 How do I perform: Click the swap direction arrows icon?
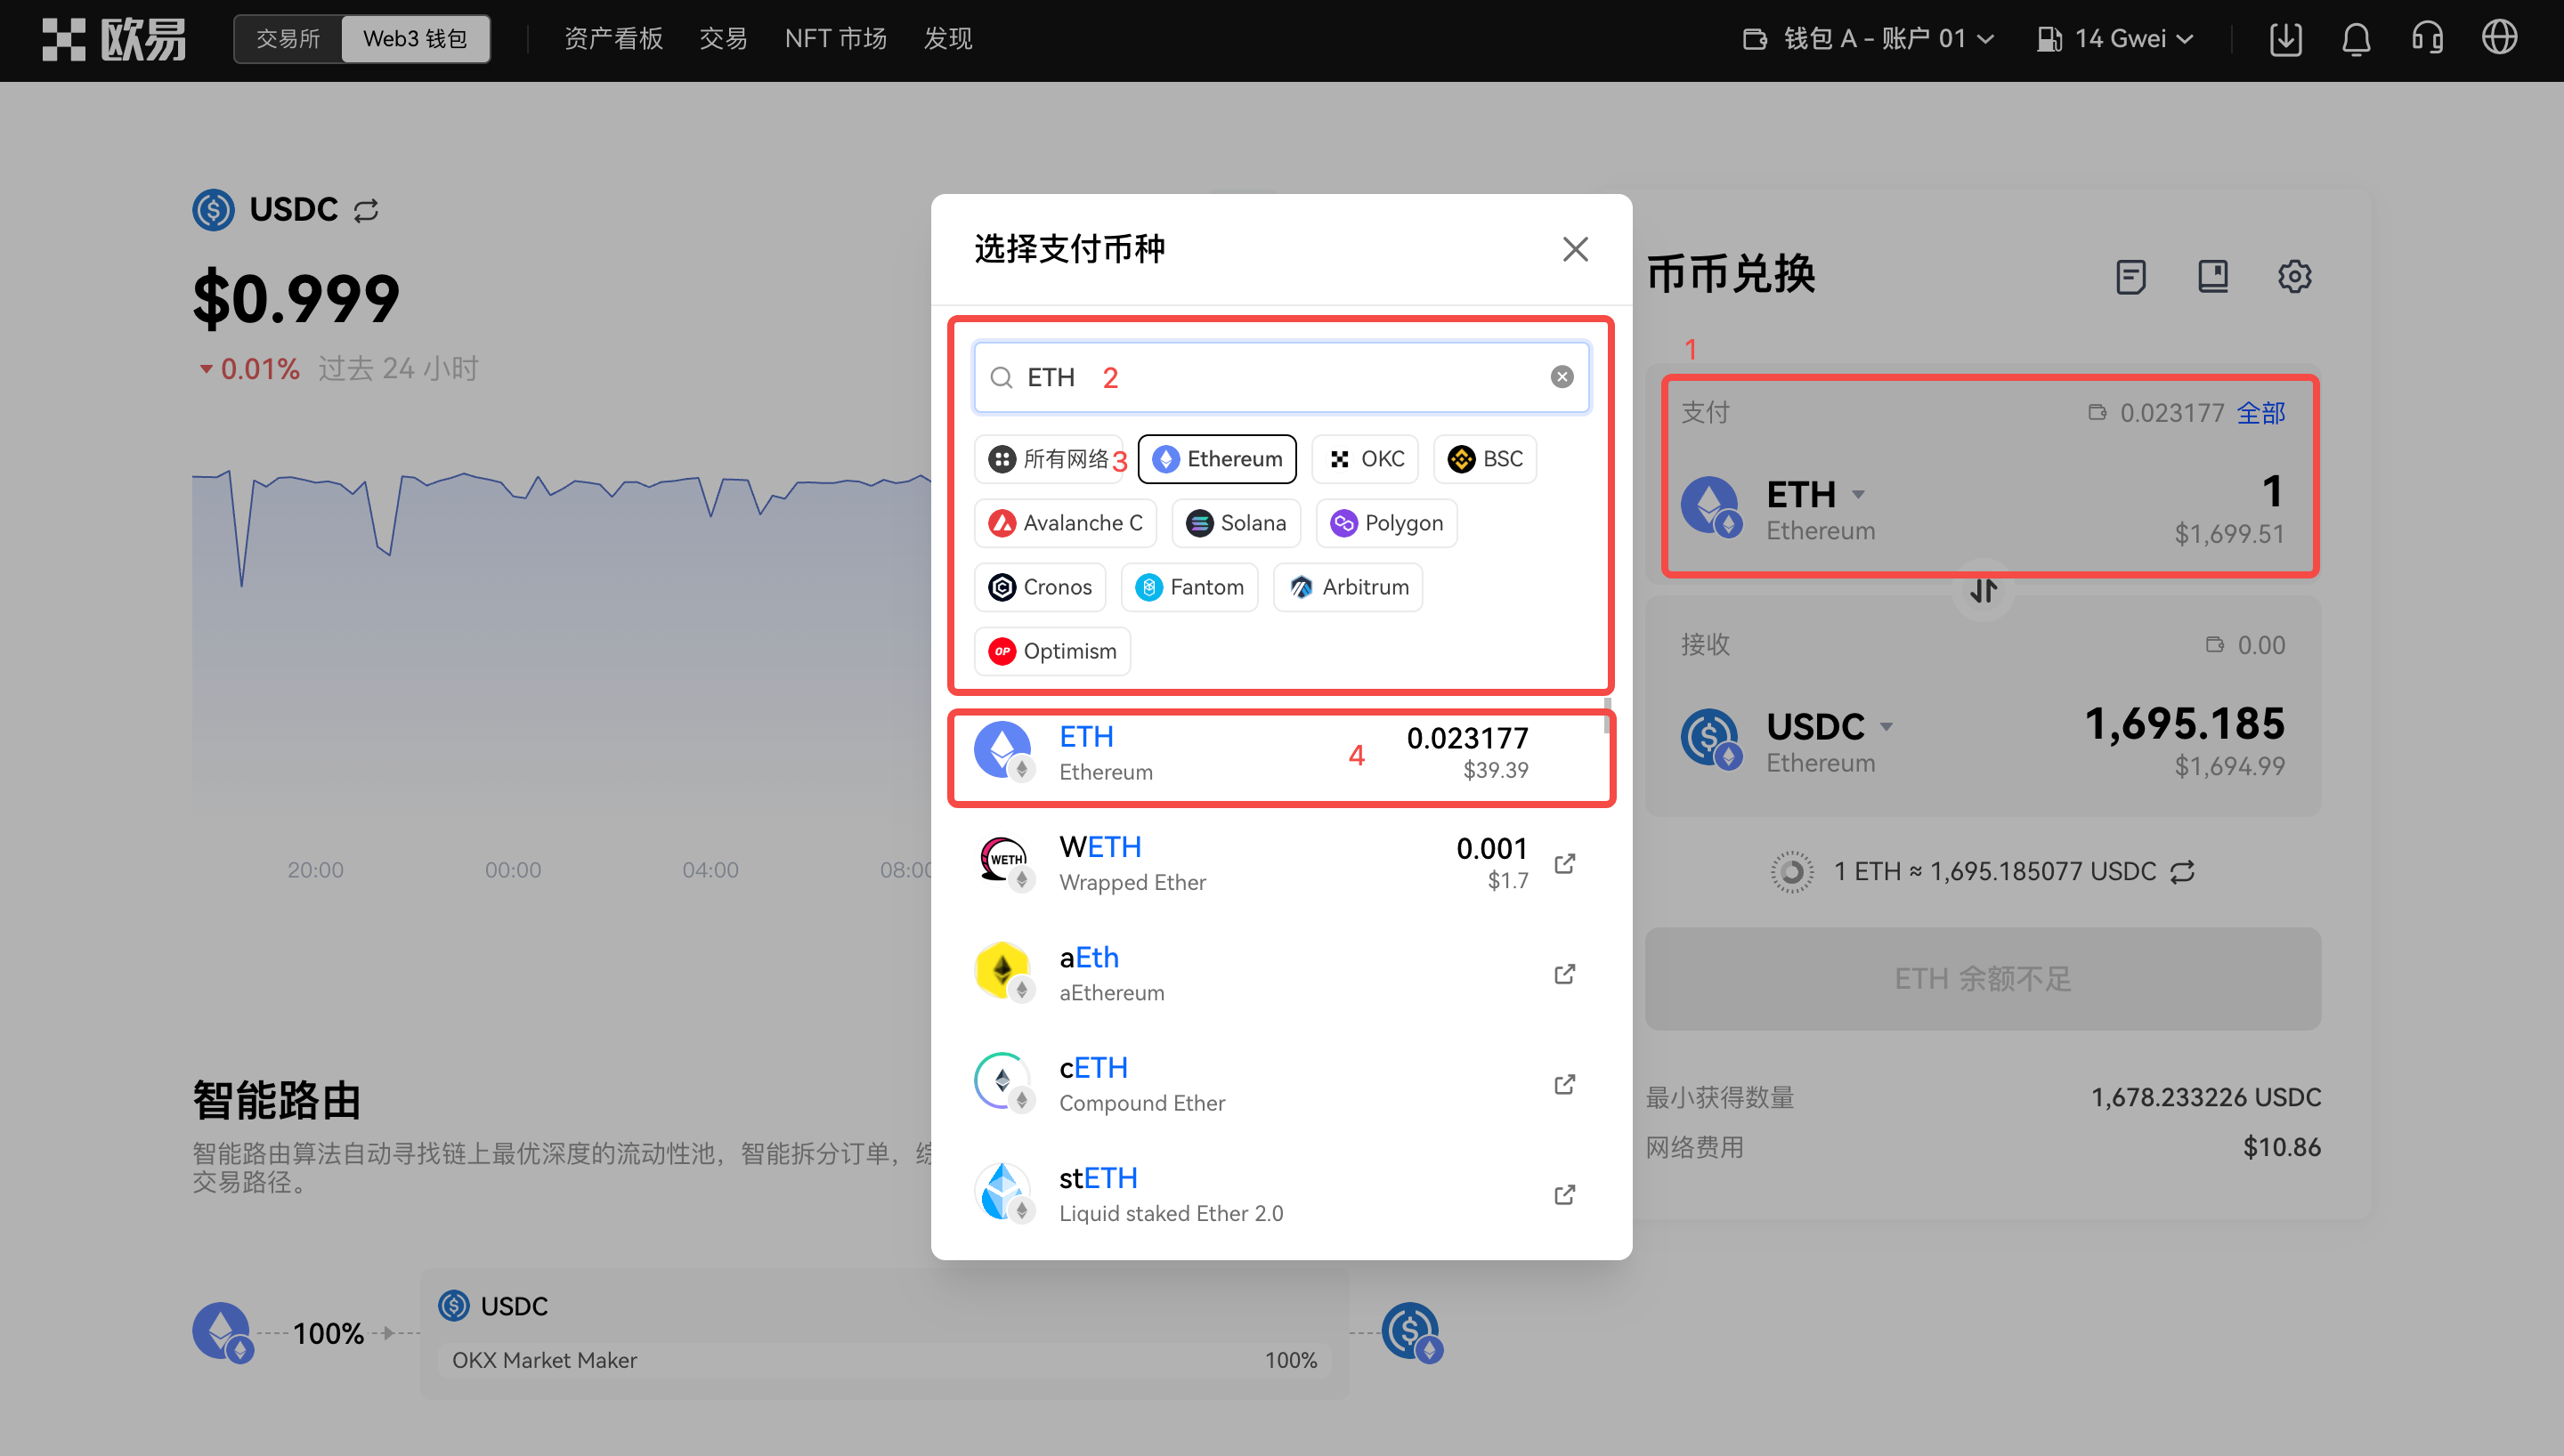[1983, 591]
